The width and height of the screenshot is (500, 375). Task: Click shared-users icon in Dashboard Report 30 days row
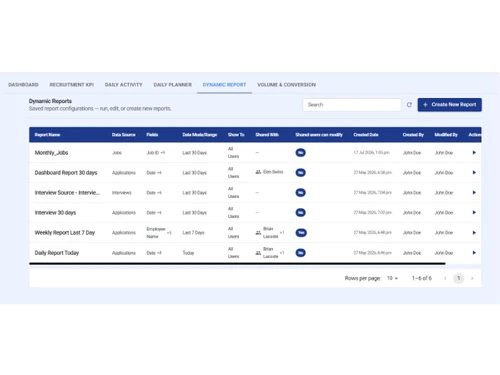[258, 172]
